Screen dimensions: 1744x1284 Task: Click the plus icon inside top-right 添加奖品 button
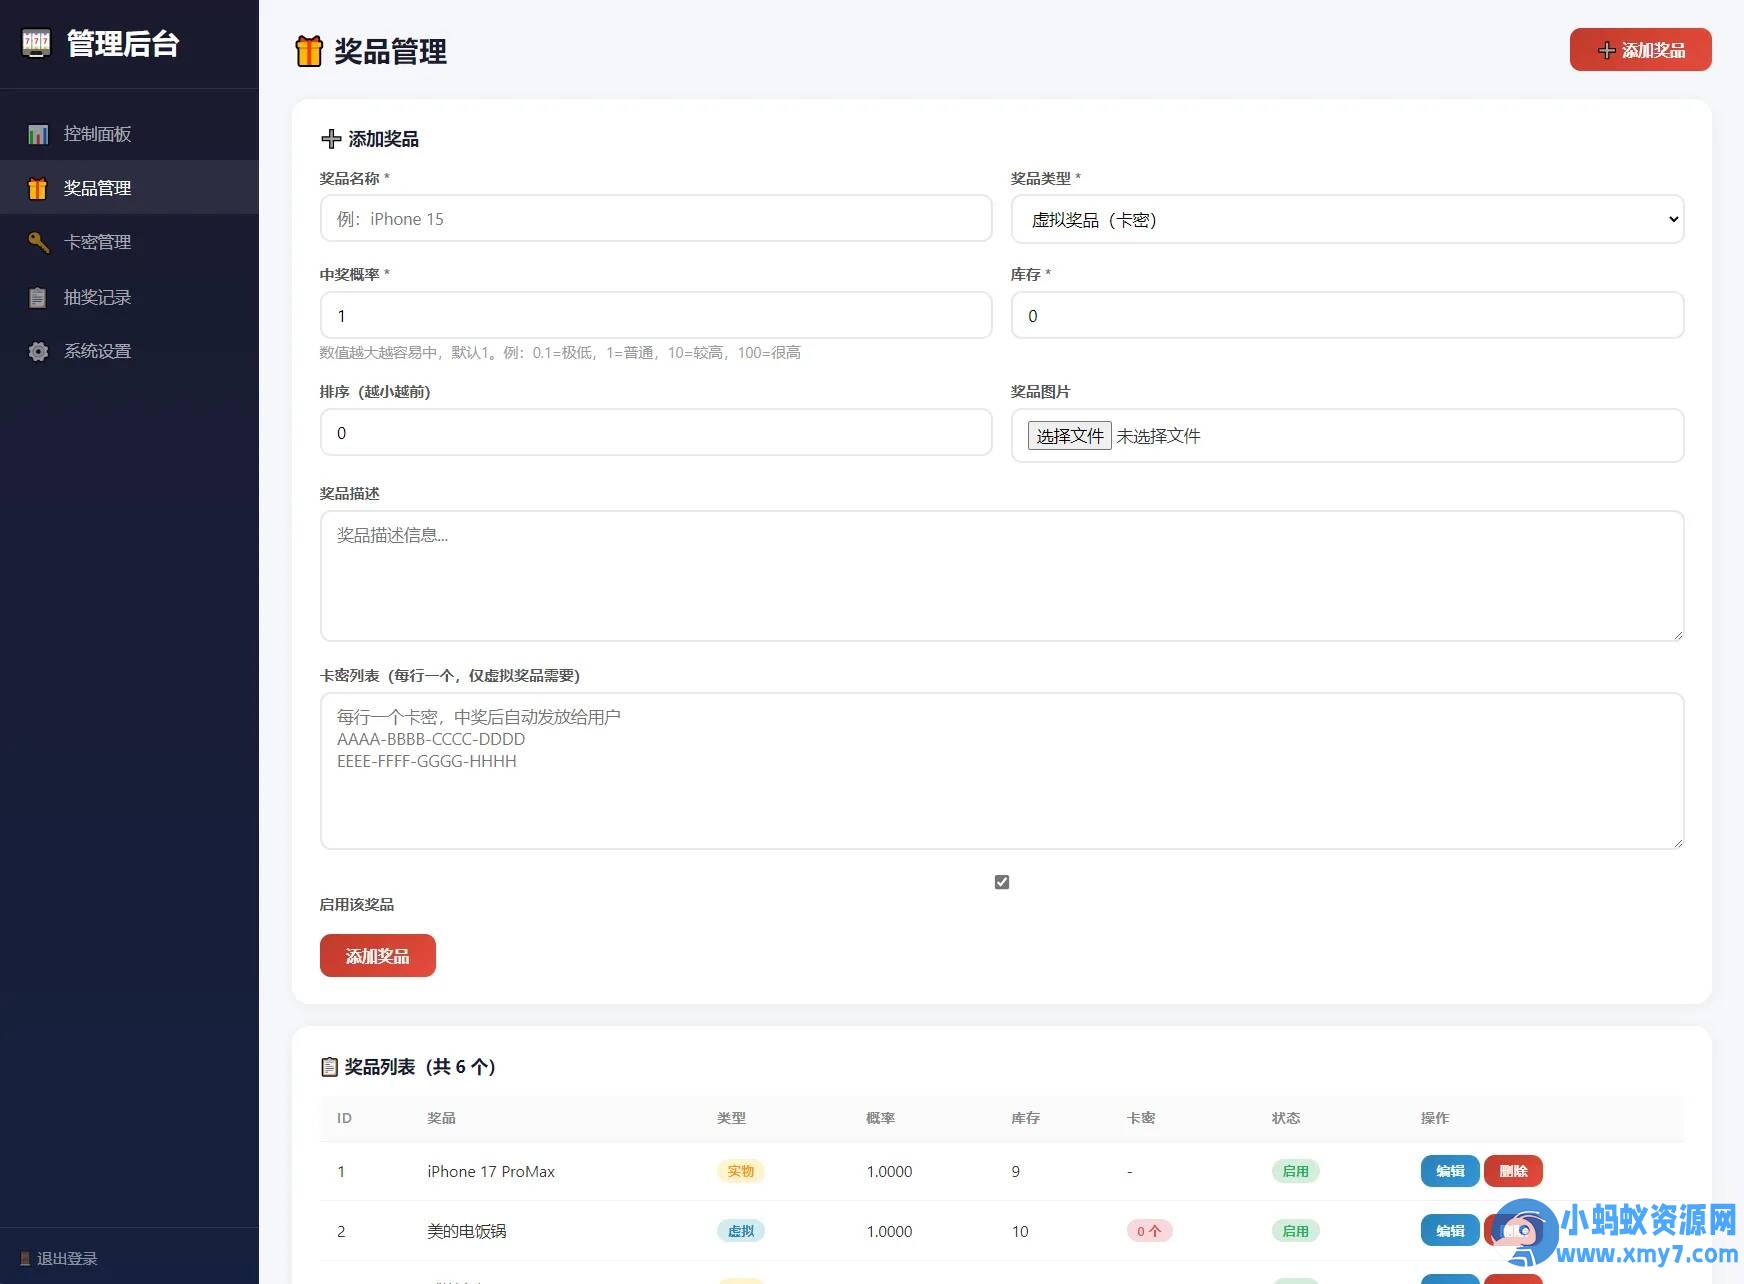coord(1606,49)
